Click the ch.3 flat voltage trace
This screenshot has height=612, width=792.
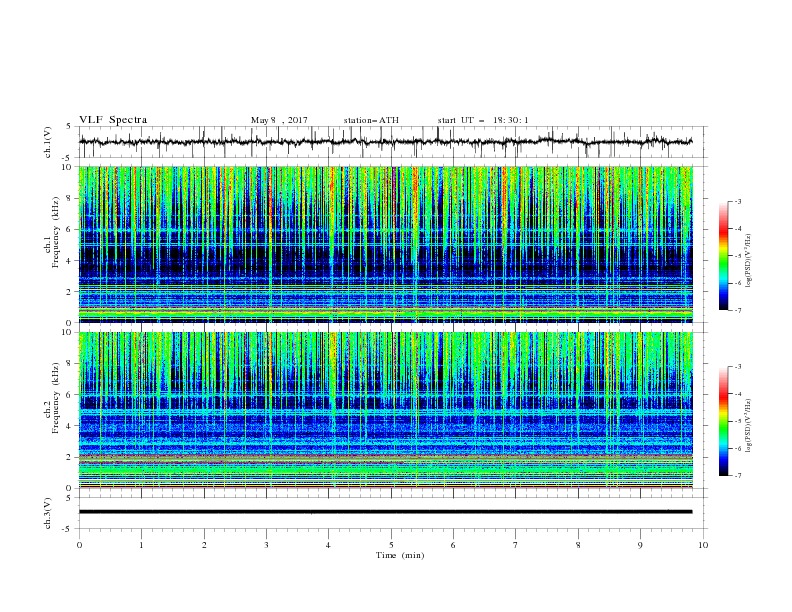(x=385, y=512)
